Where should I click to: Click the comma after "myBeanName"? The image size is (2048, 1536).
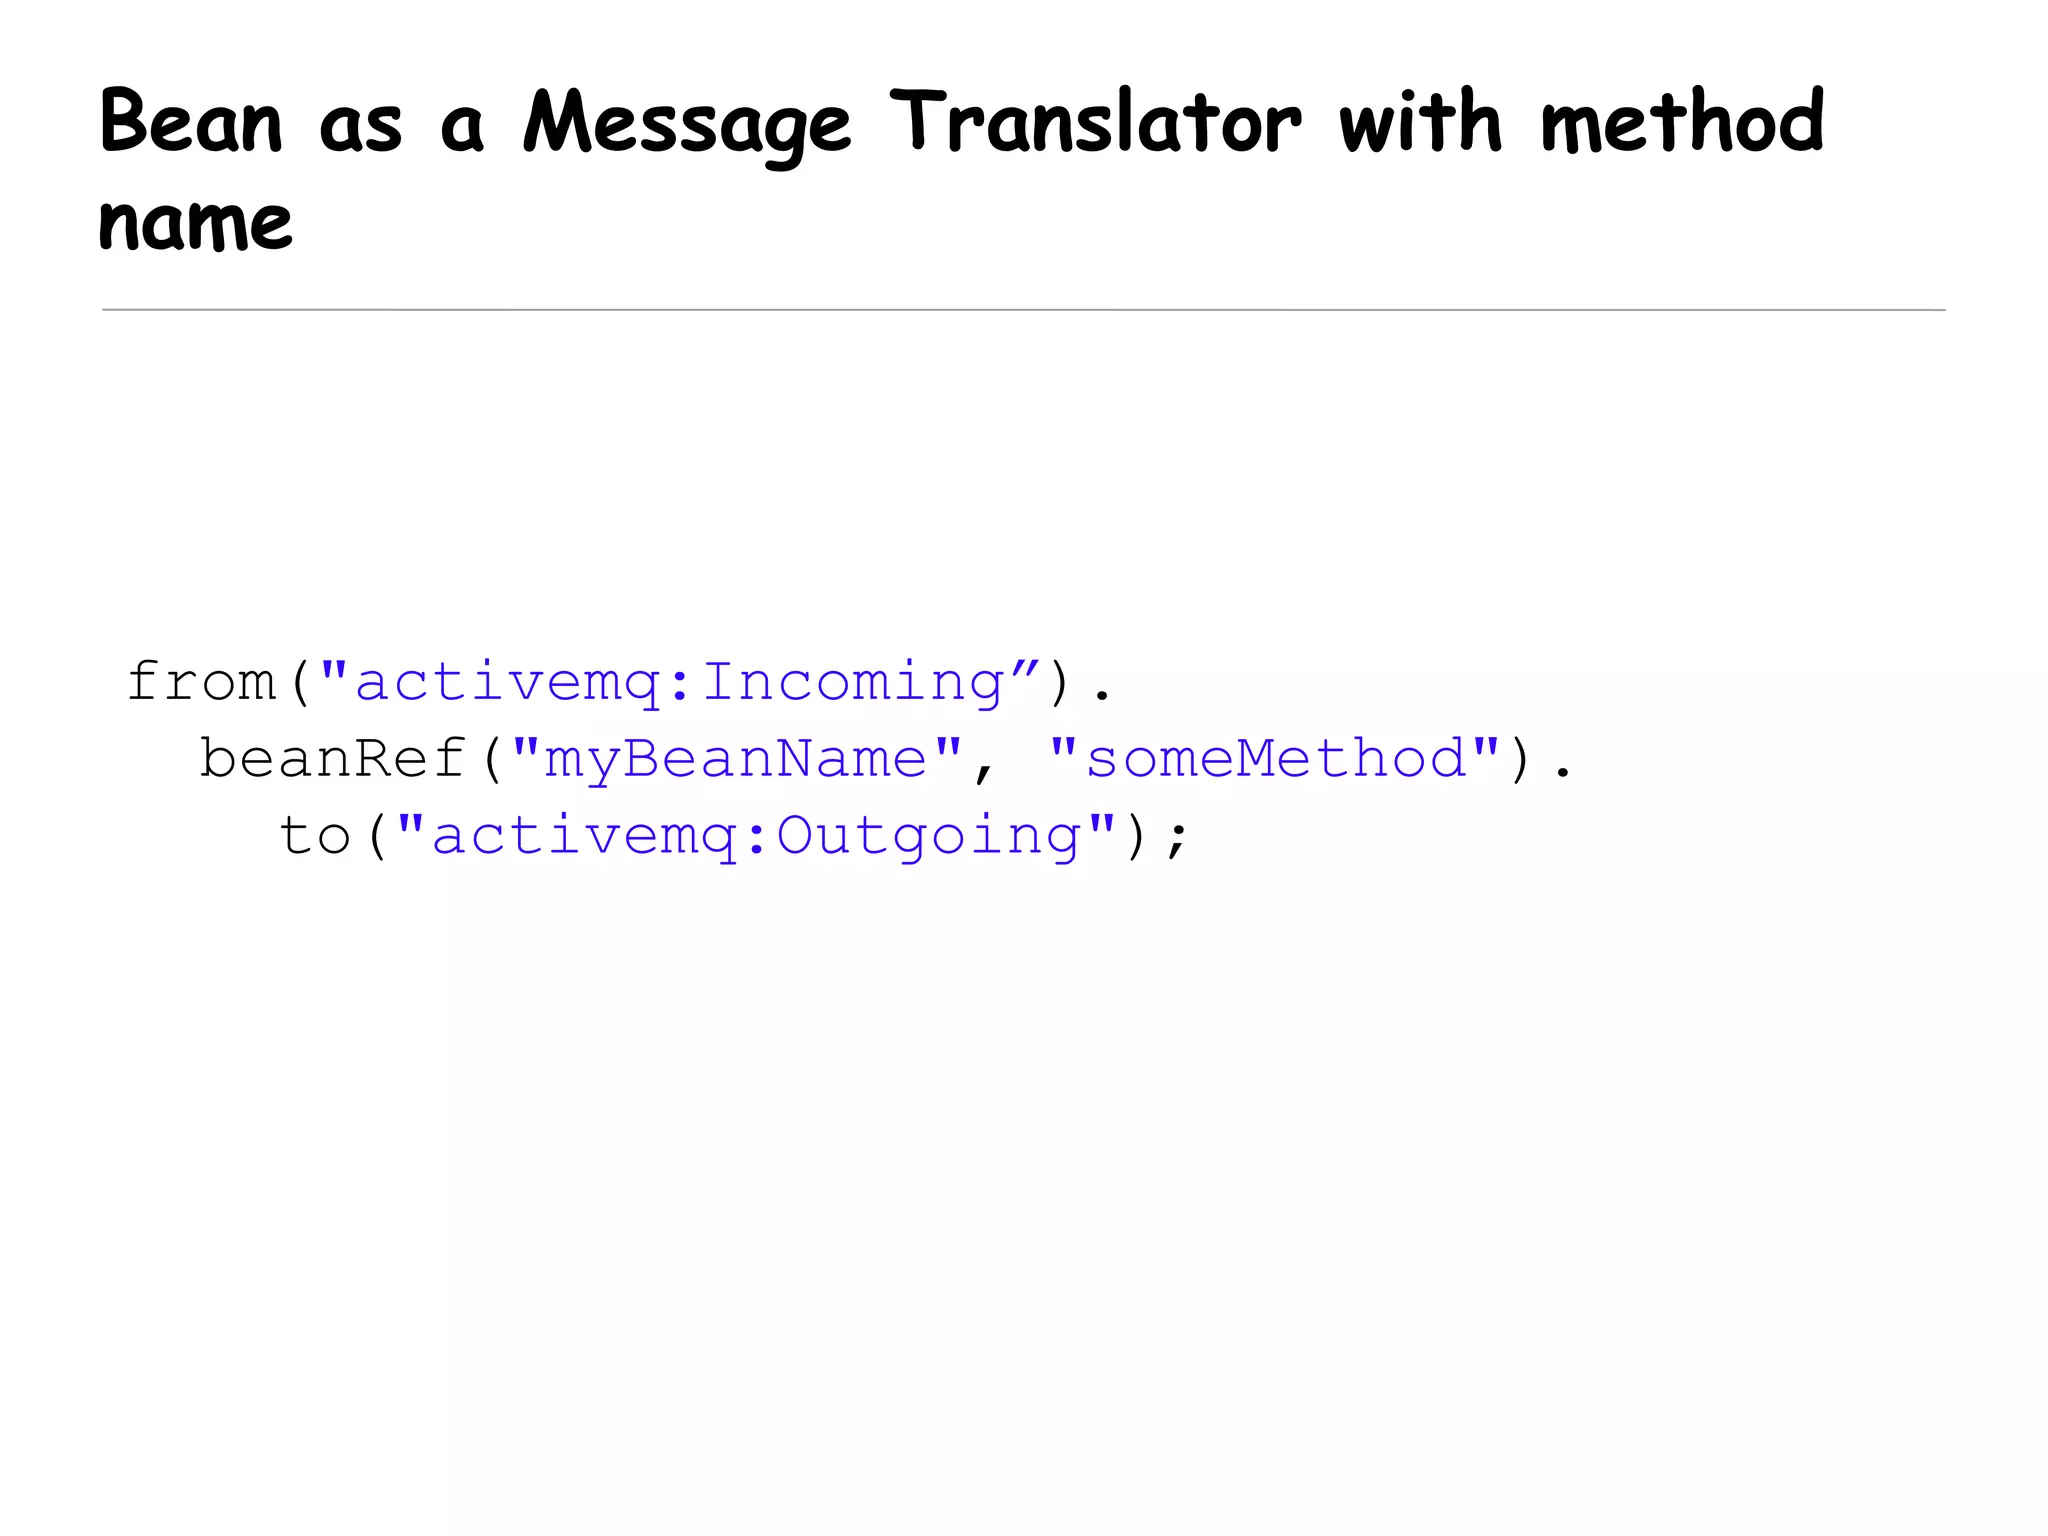985,772
